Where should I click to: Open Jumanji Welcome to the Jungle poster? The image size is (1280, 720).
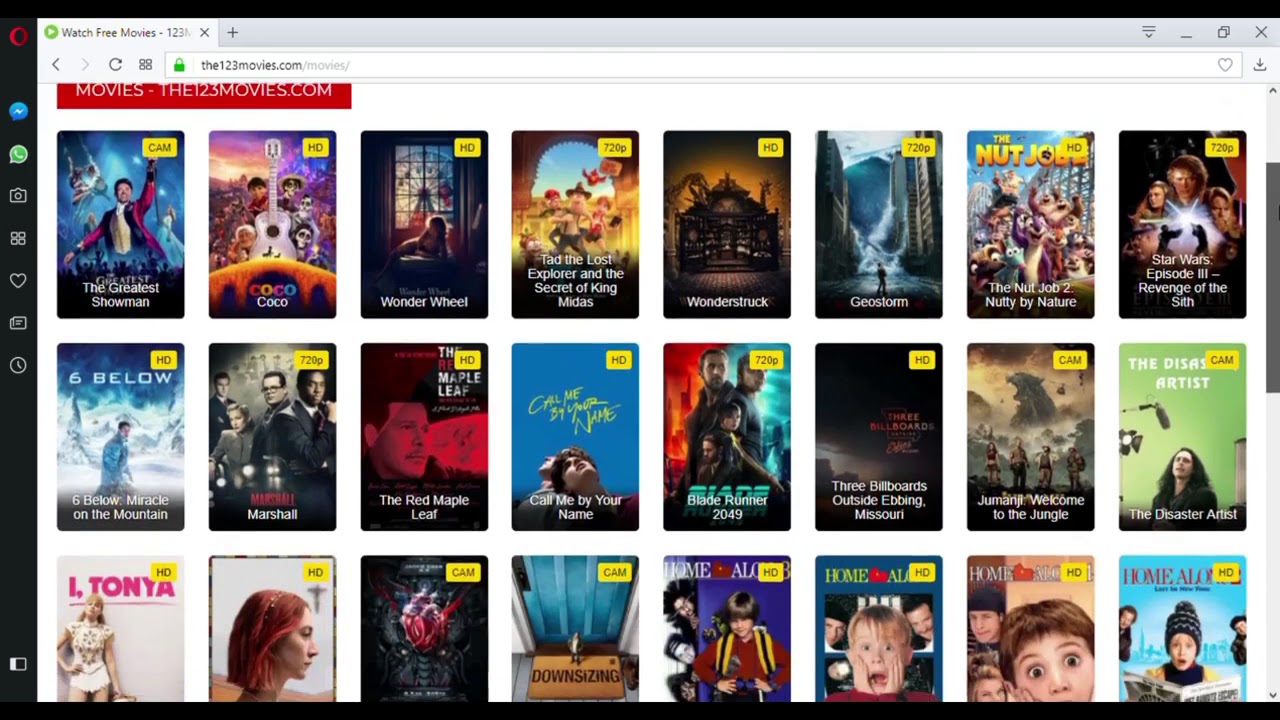1031,437
